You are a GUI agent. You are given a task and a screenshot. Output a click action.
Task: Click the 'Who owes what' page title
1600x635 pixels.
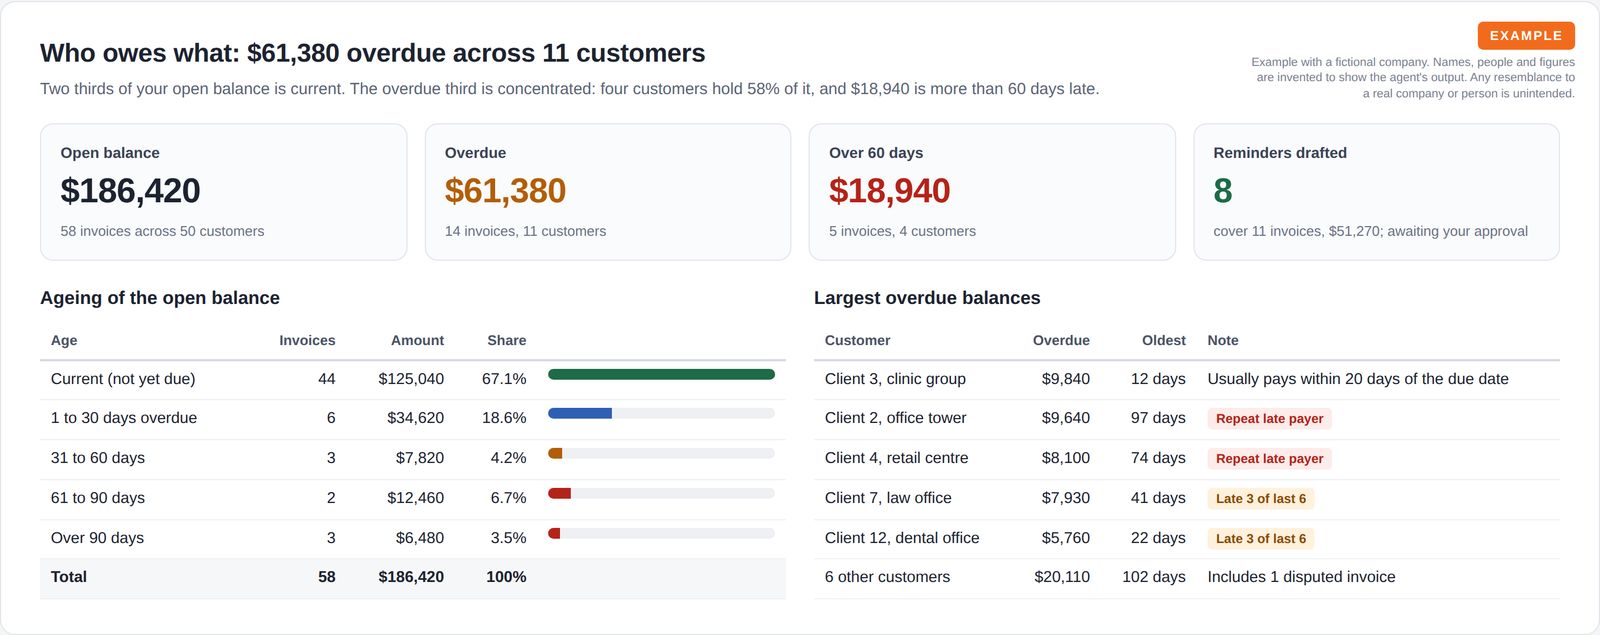(372, 53)
